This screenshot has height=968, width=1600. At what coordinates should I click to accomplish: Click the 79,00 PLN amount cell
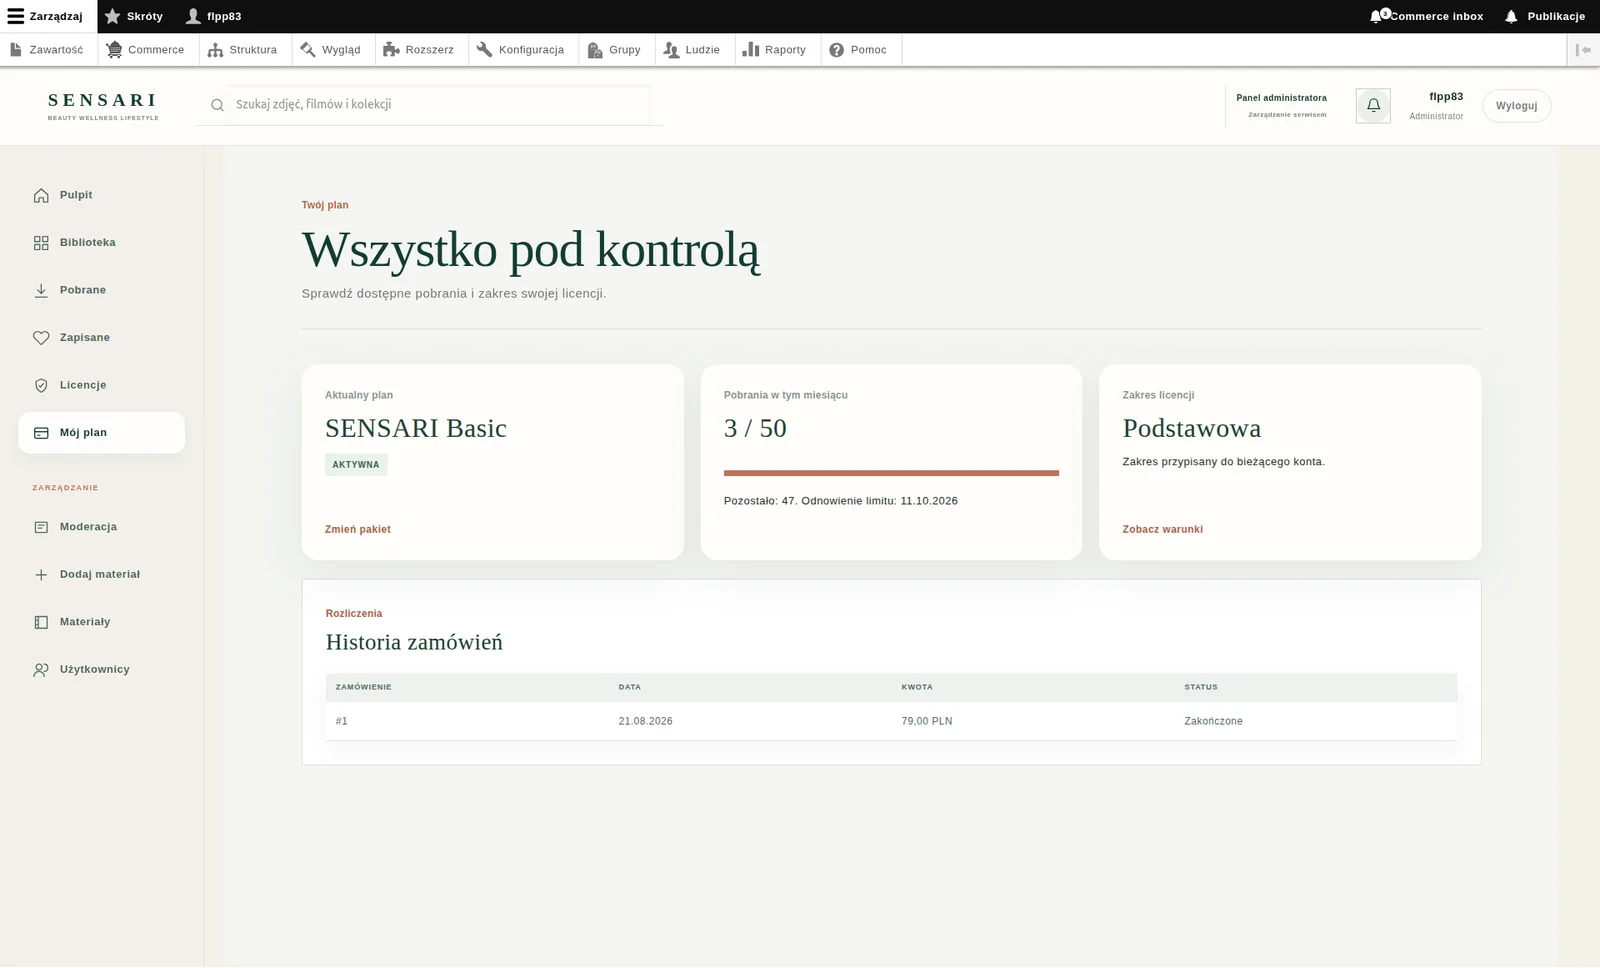(x=927, y=721)
